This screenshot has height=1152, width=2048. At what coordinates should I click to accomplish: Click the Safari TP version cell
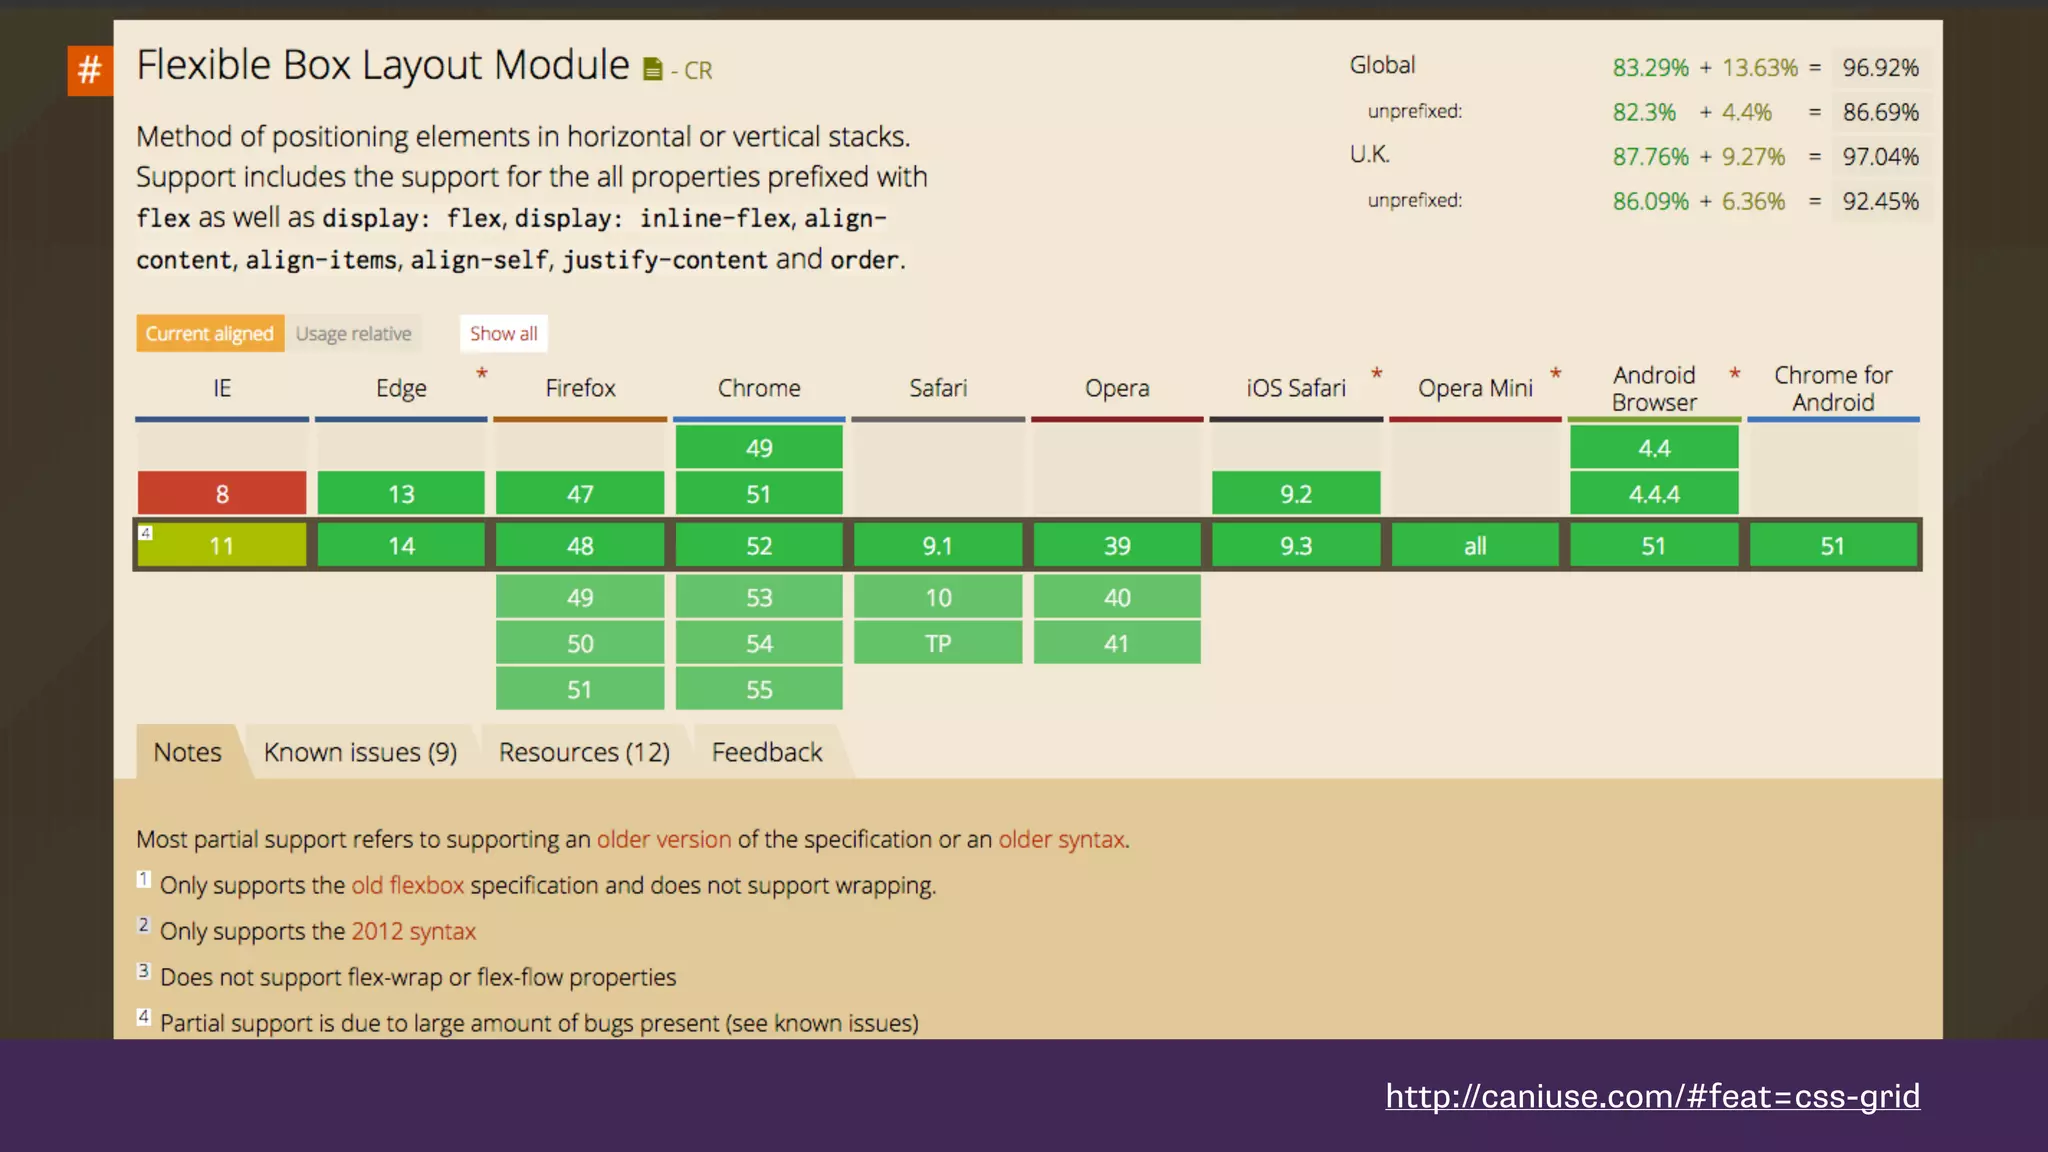point(938,643)
